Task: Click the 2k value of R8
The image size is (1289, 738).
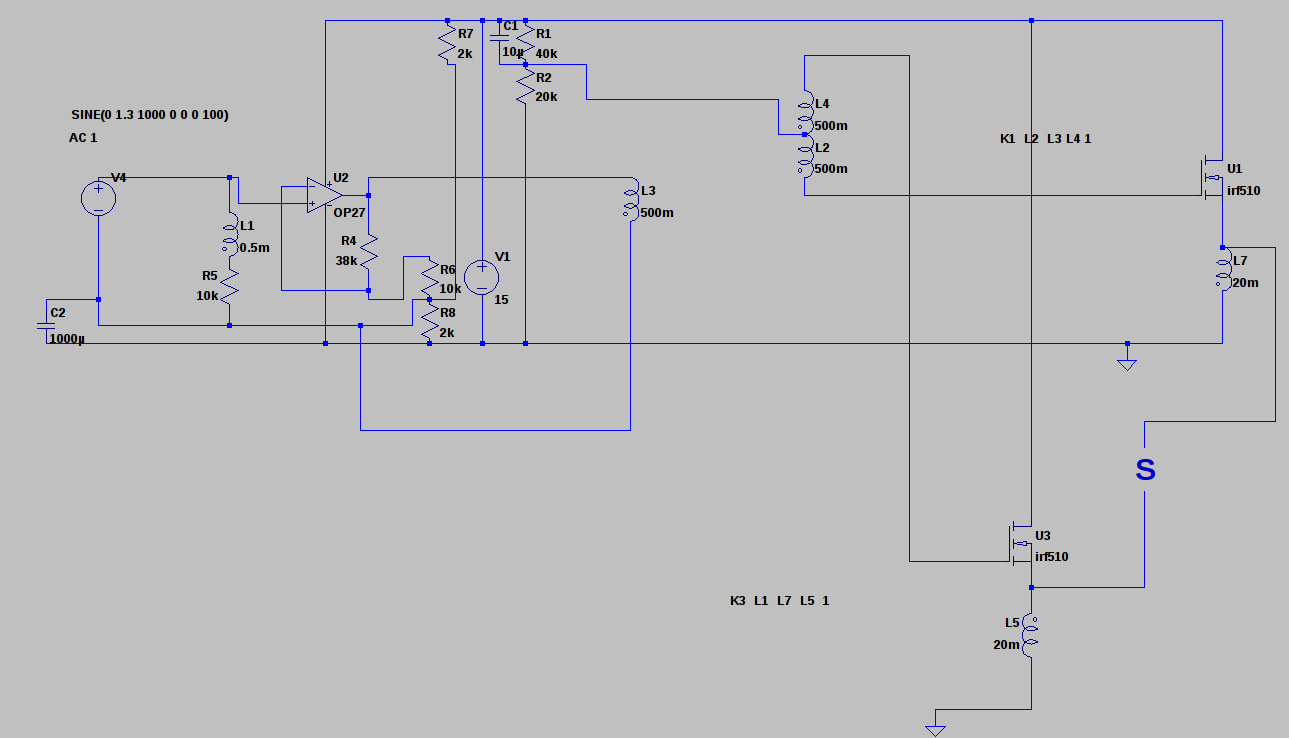Action: [447, 333]
